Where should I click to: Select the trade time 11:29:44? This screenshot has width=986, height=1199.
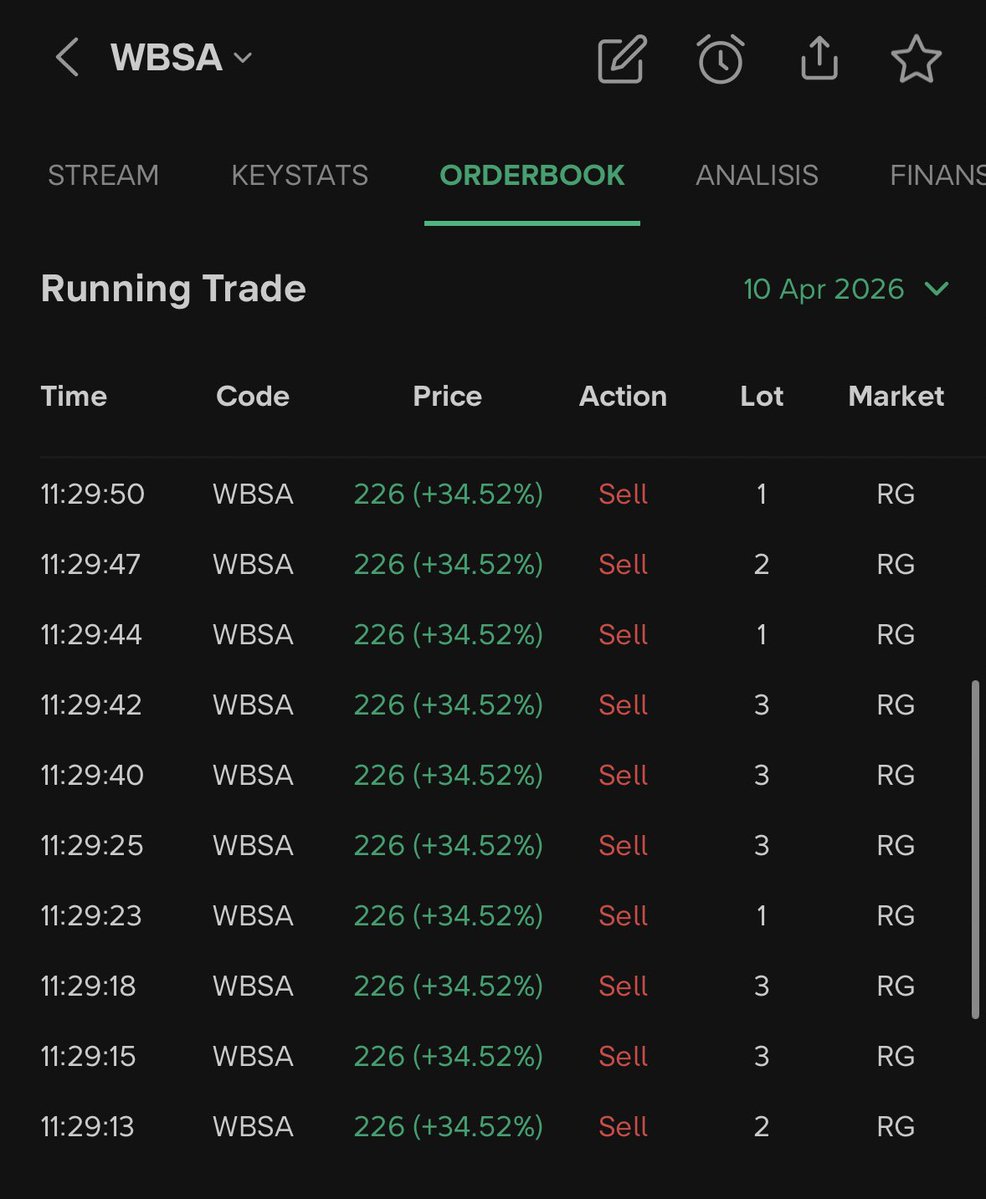click(x=91, y=635)
